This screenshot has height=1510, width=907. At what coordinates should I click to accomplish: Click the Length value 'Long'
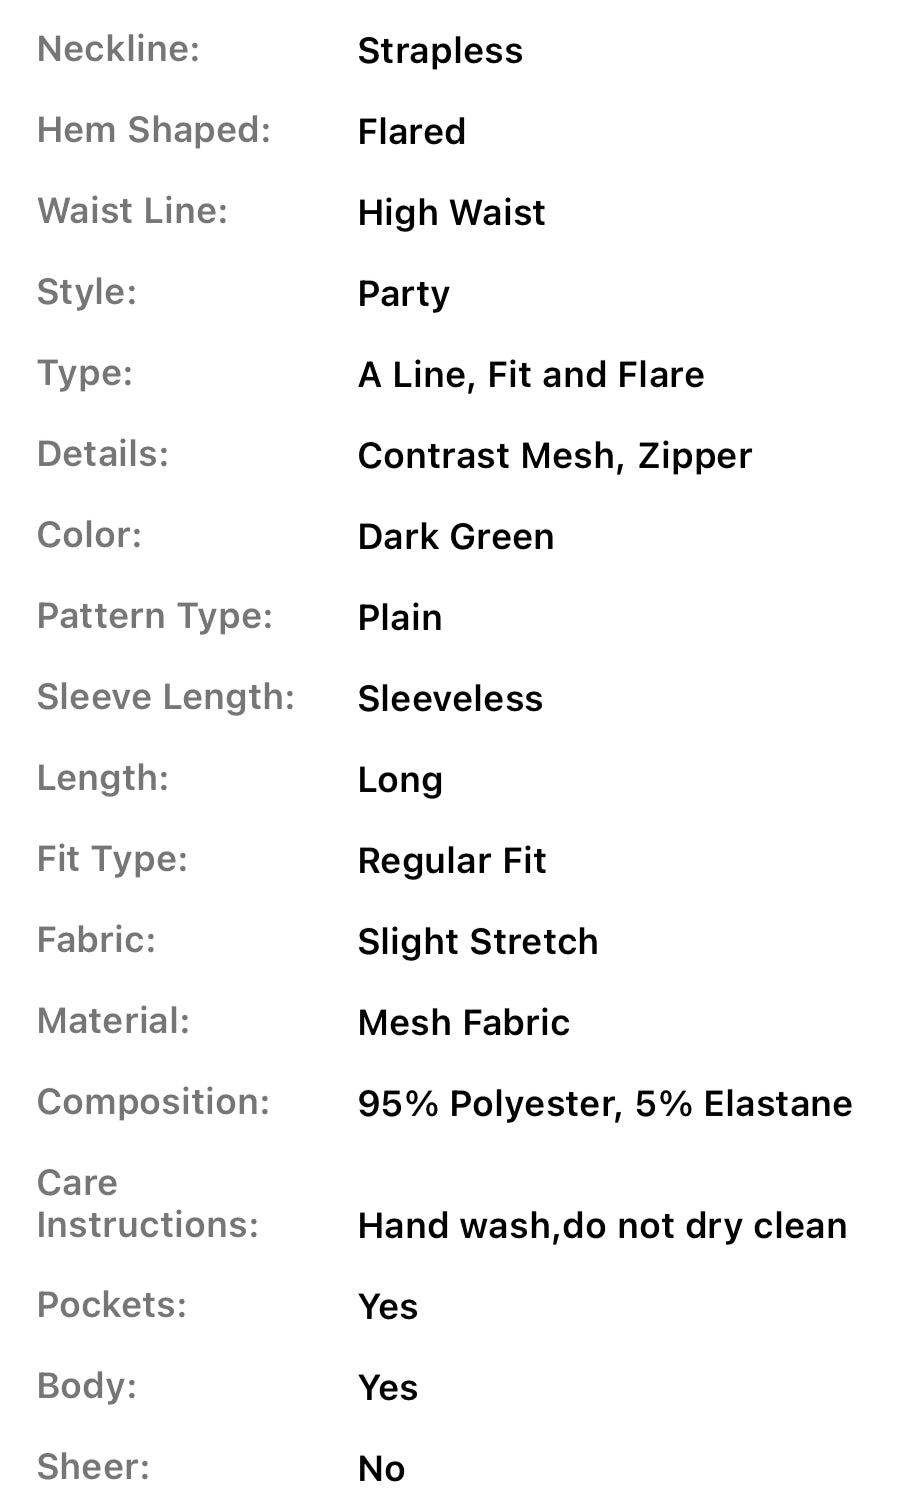(x=400, y=780)
